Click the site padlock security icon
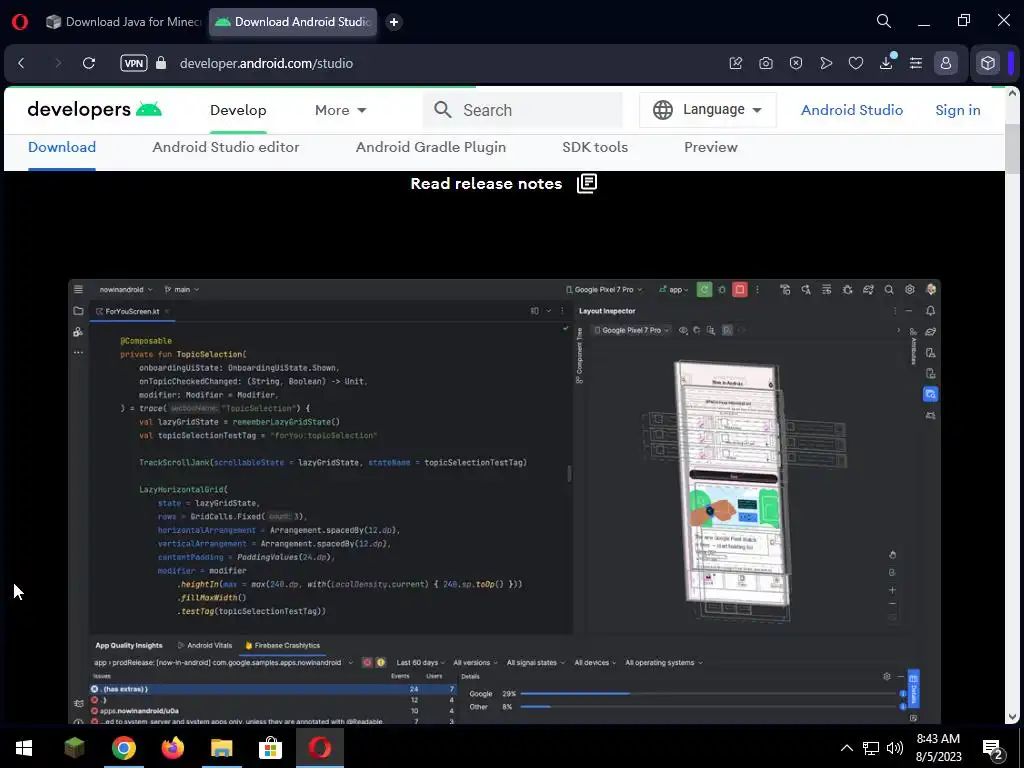 pos(161,63)
